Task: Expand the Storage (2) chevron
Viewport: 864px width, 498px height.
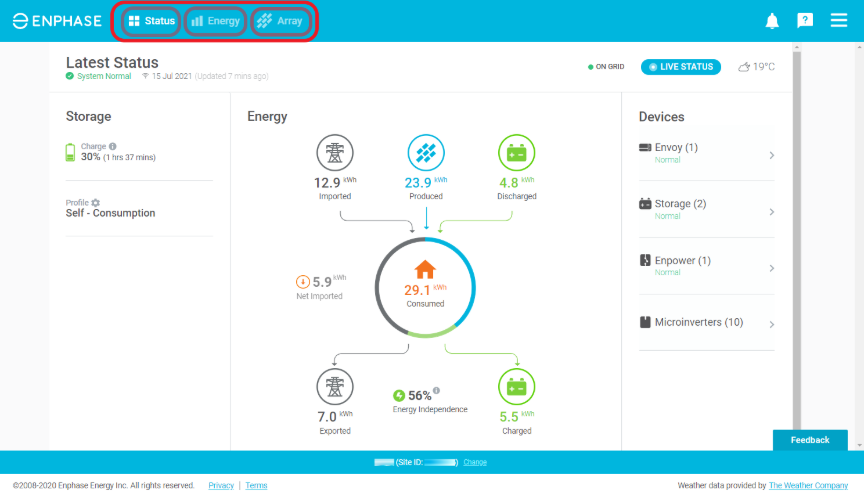Action: (771, 212)
